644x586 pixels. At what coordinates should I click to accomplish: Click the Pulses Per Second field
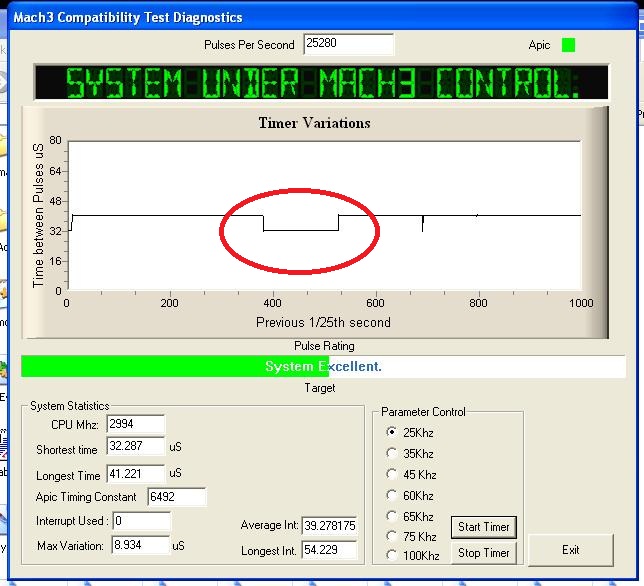pyautogui.click(x=348, y=44)
